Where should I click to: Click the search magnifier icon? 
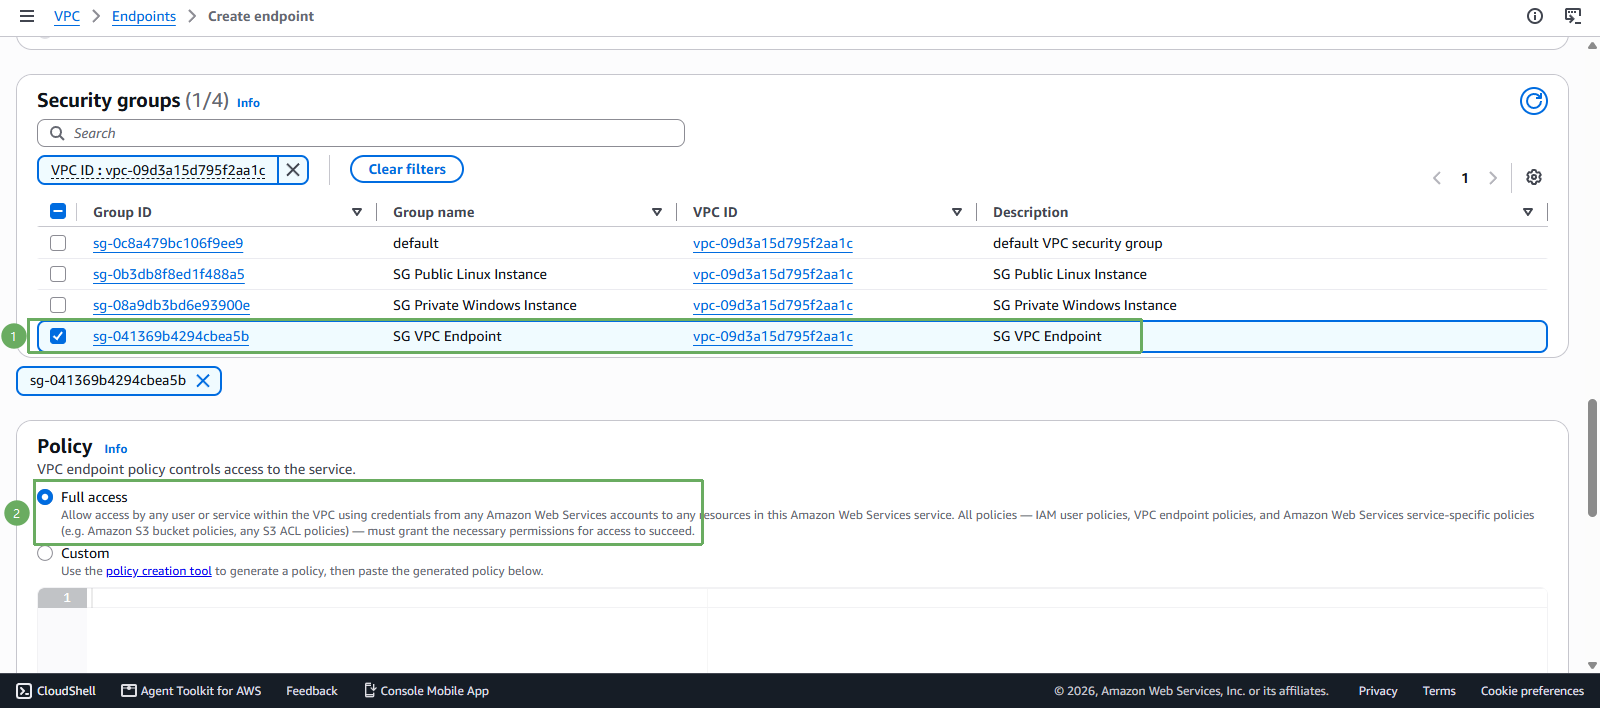[57, 133]
